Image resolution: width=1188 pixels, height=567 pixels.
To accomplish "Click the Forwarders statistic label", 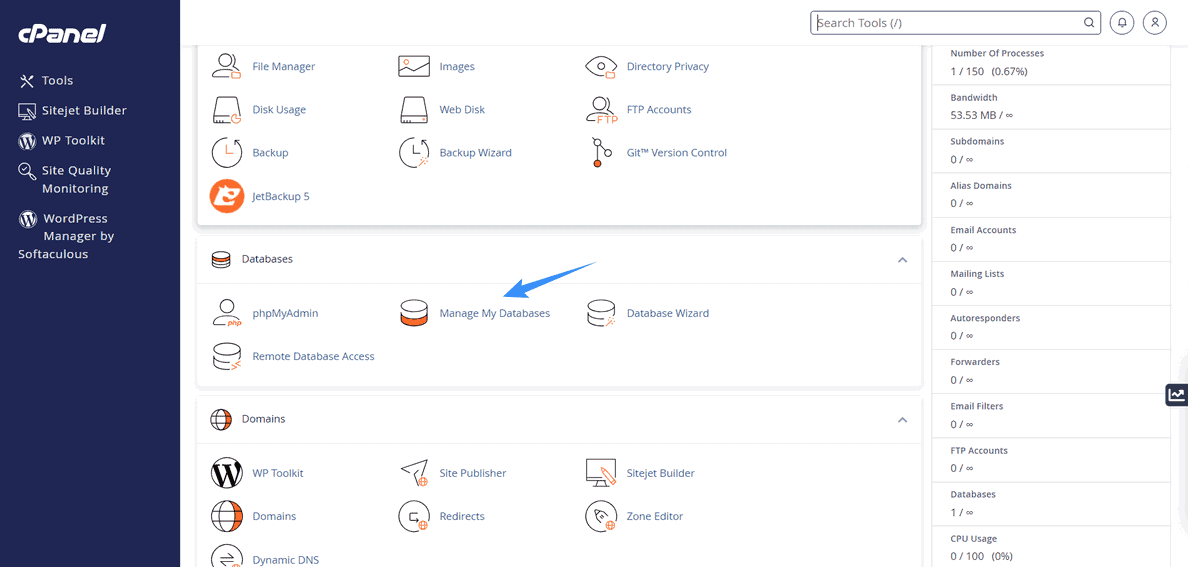I will (975, 362).
